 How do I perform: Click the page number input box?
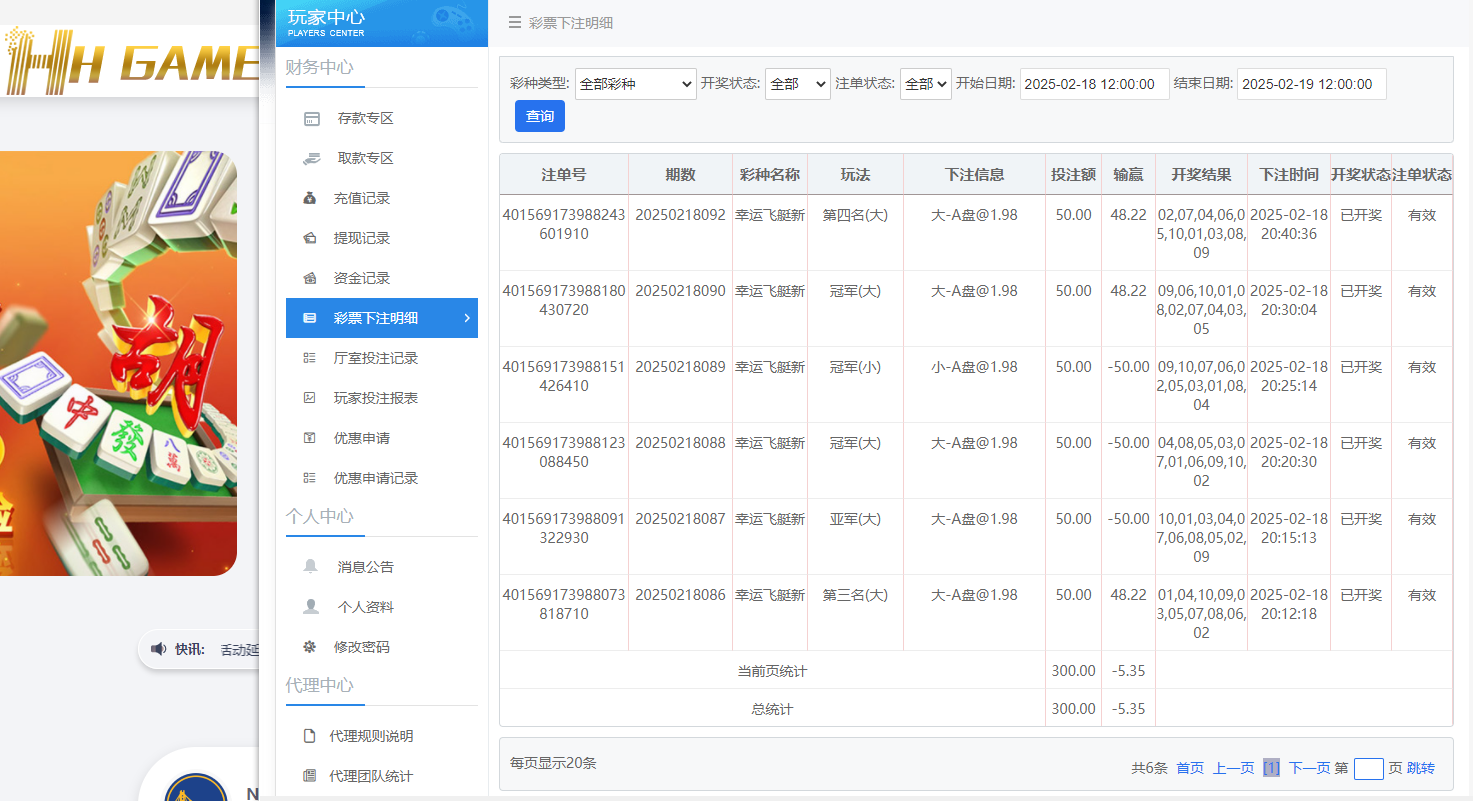pos(1368,768)
